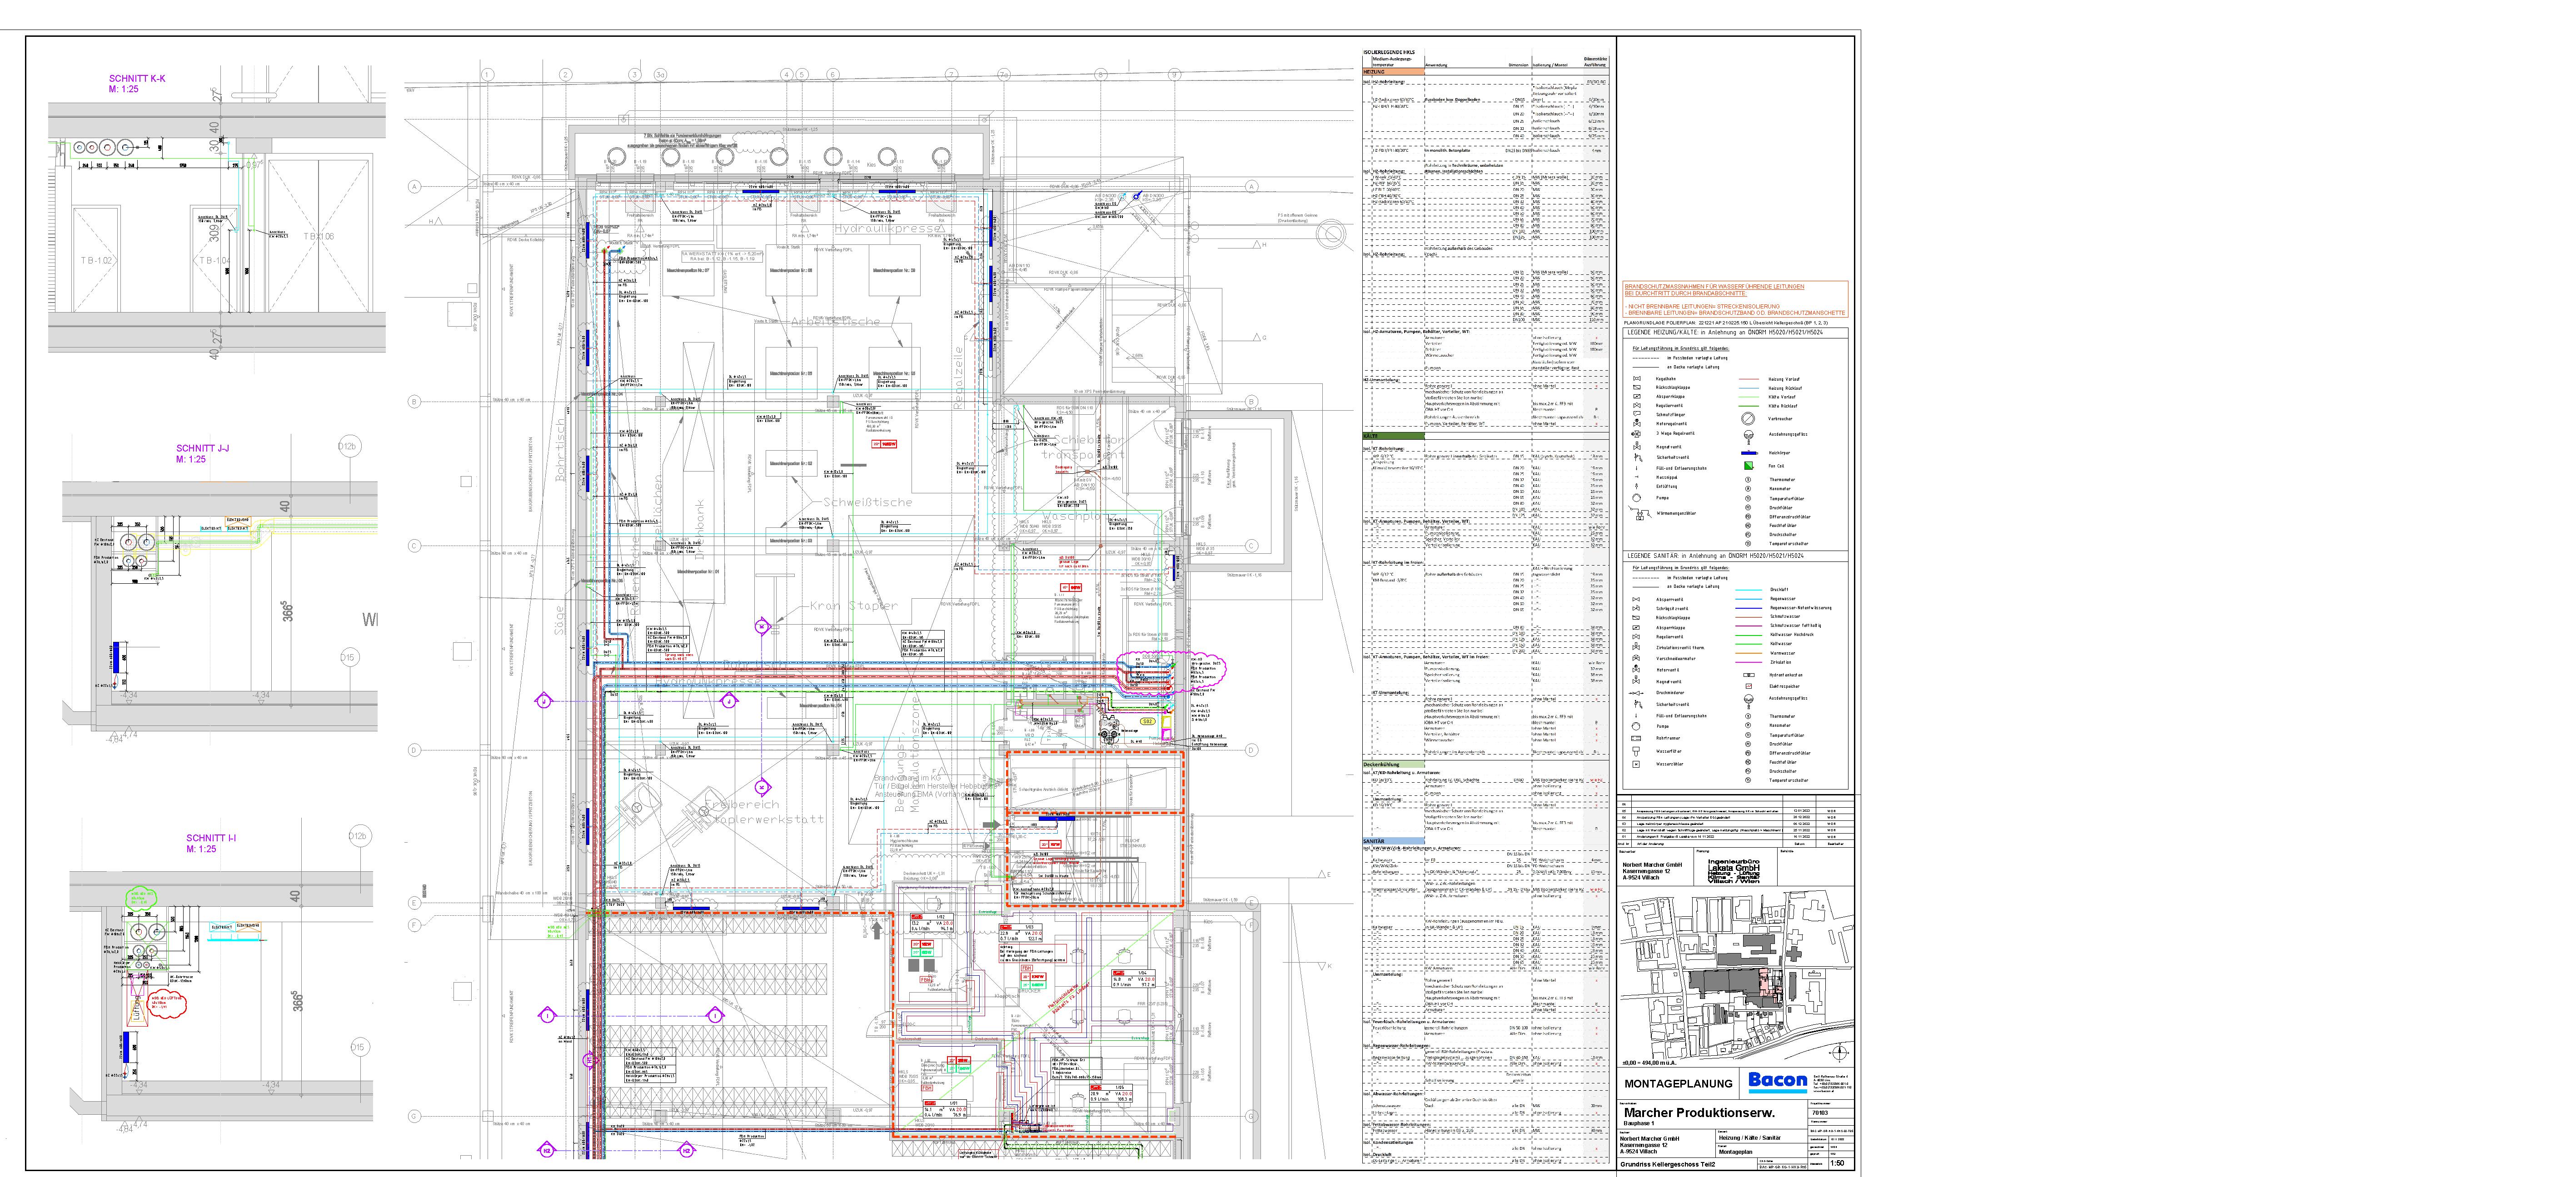Image resolution: width=2576 pixels, height=1177 pixels.
Task: Click the Fan Coil green legend symbol
Action: [x=1748, y=465]
